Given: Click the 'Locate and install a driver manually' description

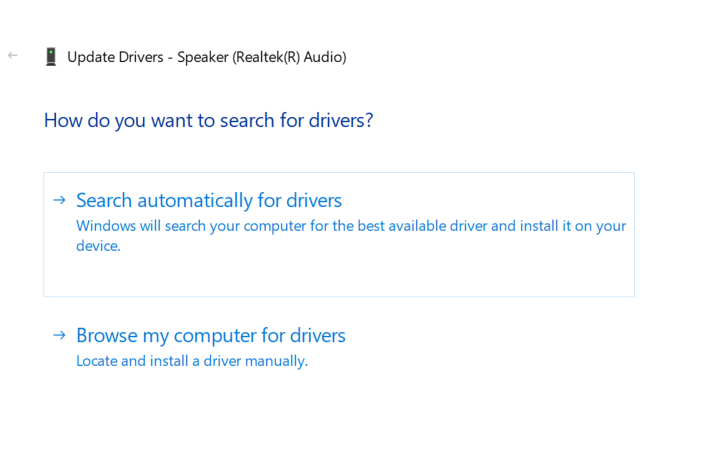Looking at the screenshot, I should click(191, 361).
